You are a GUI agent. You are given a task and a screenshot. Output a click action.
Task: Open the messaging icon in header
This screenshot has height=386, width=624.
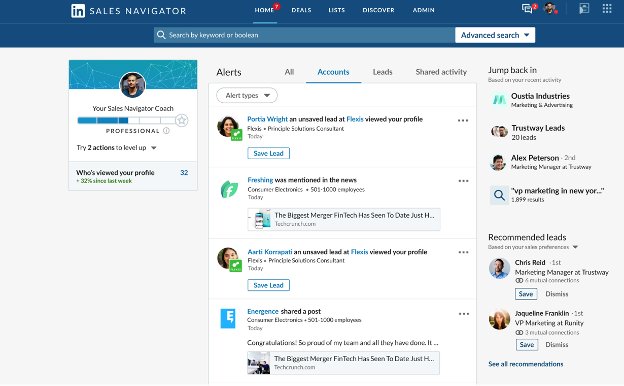[x=527, y=8]
